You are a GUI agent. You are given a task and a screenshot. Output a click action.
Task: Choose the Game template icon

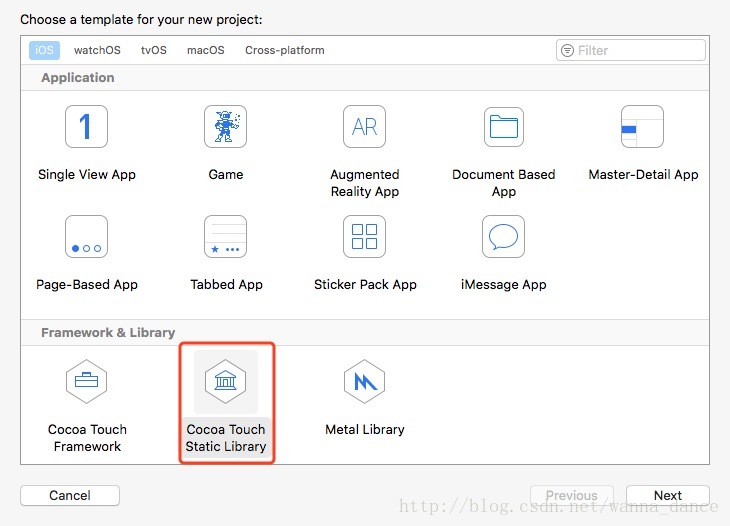click(225, 127)
